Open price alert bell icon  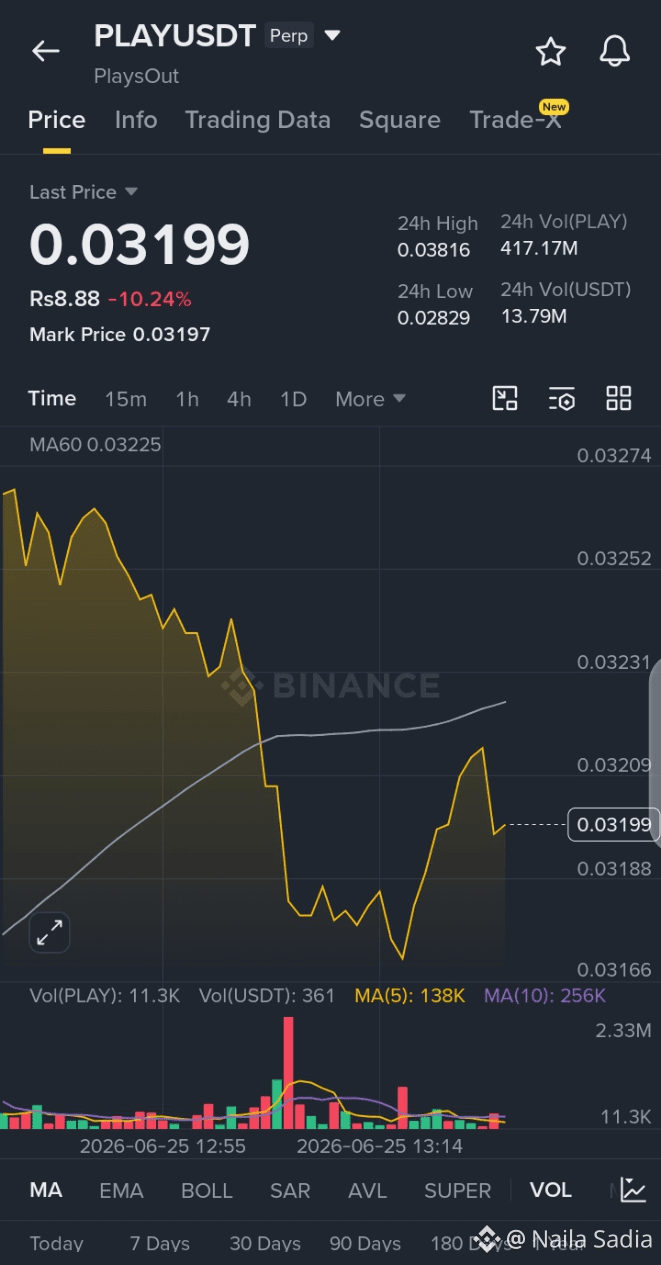click(x=615, y=51)
